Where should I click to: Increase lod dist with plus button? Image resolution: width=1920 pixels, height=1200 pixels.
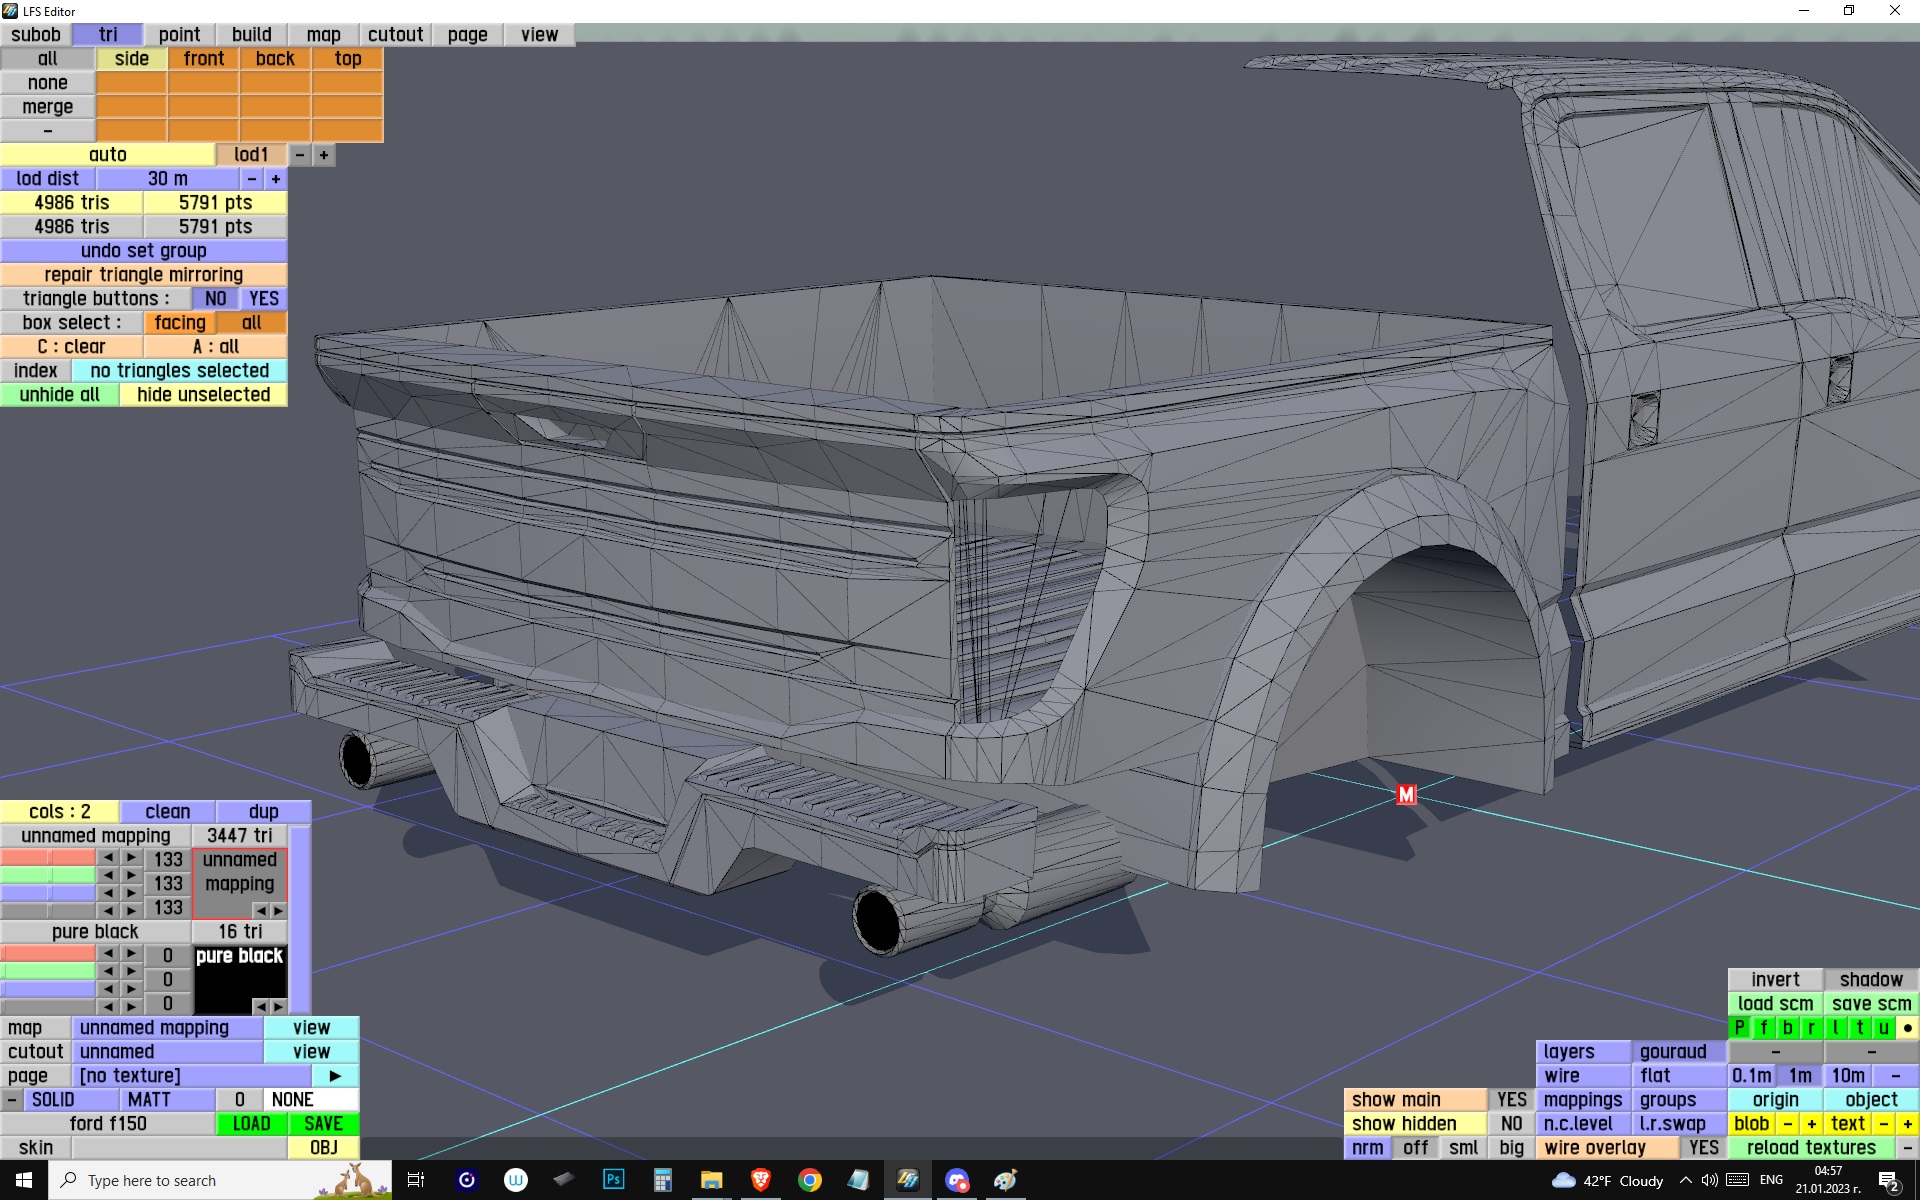pos(276,179)
